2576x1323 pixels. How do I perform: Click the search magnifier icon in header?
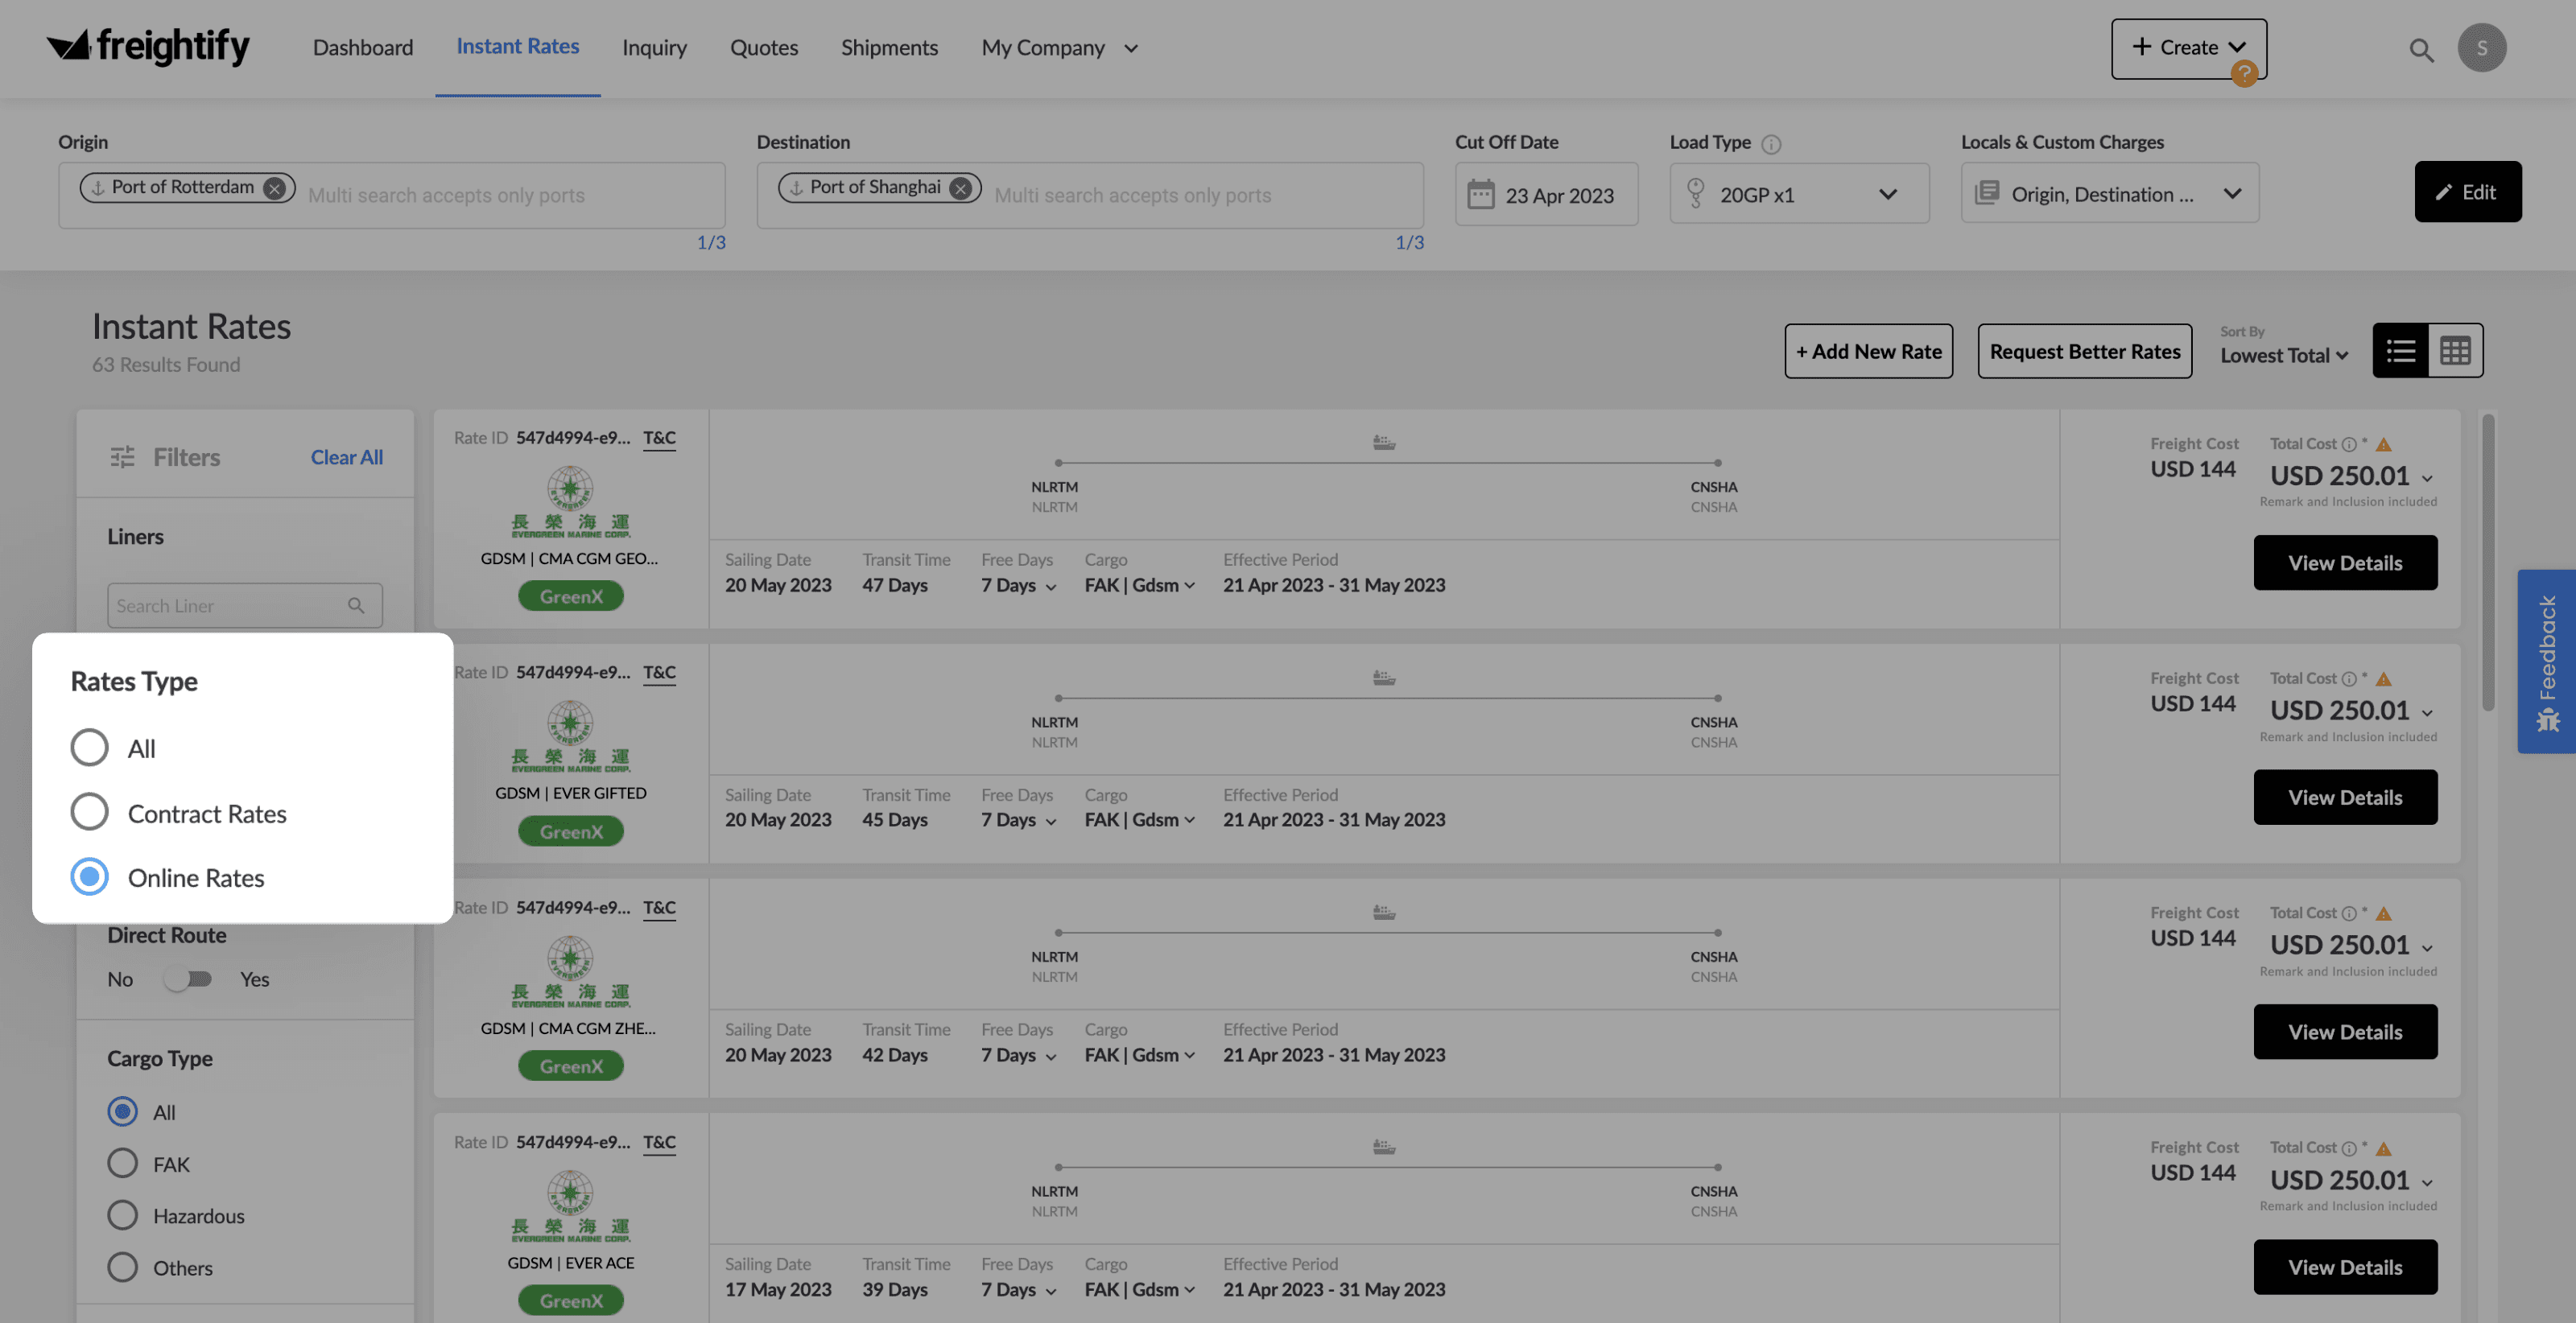[2420, 49]
